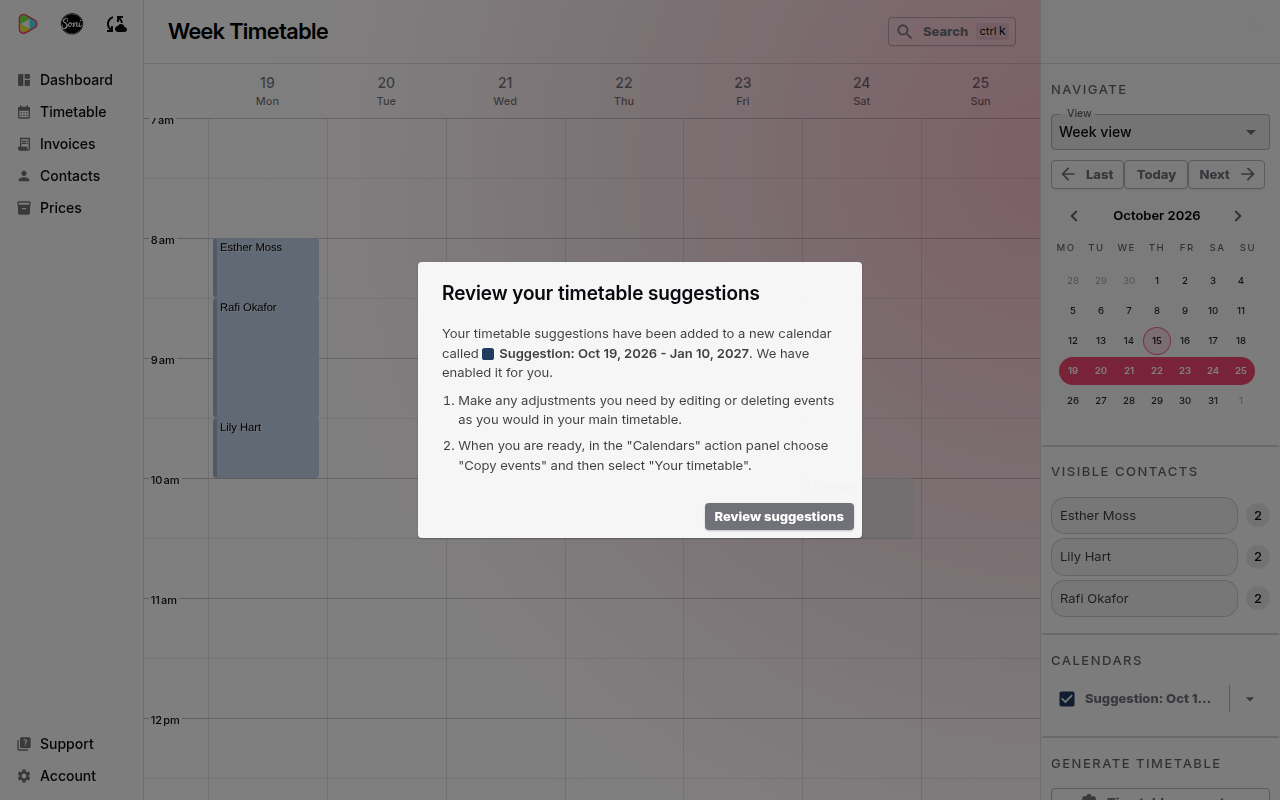Image resolution: width=1280 pixels, height=800 pixels.
Task: Click Esther Moss visible contact chip
Action: pyautogui.click(x=1144, y=516)
